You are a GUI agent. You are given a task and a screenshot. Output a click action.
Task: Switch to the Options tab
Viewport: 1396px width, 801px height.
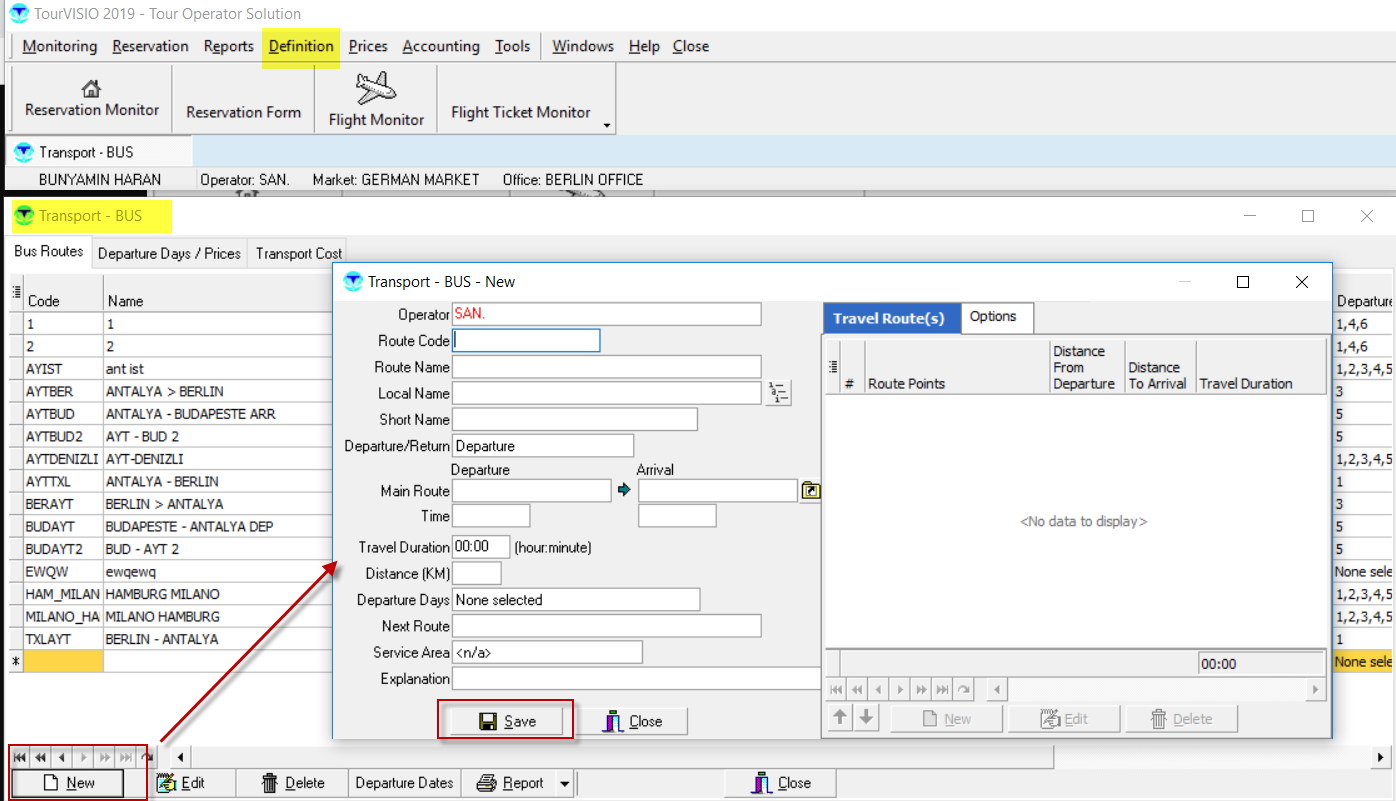pos(992,317)
